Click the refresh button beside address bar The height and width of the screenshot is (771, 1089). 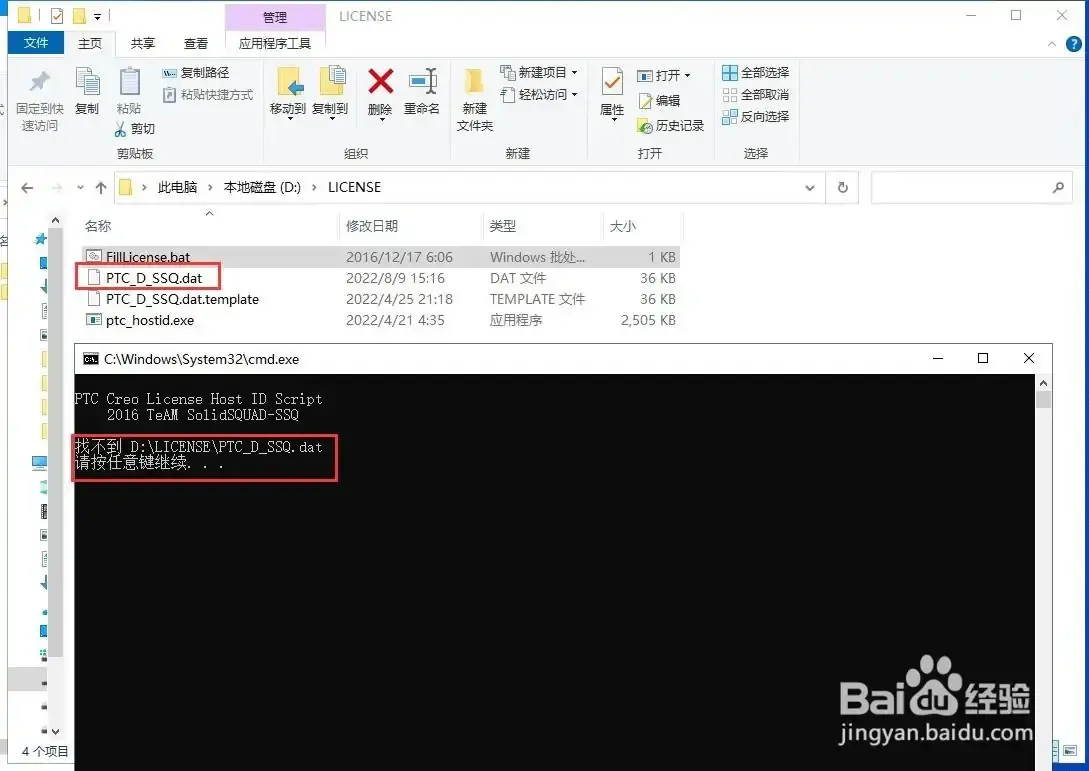point(842,188)
